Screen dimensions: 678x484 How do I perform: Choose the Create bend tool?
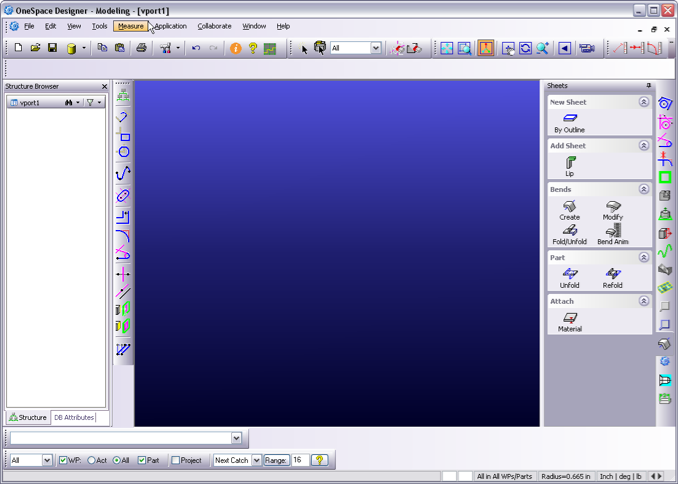pyautogui.click(x=569, y=210)
